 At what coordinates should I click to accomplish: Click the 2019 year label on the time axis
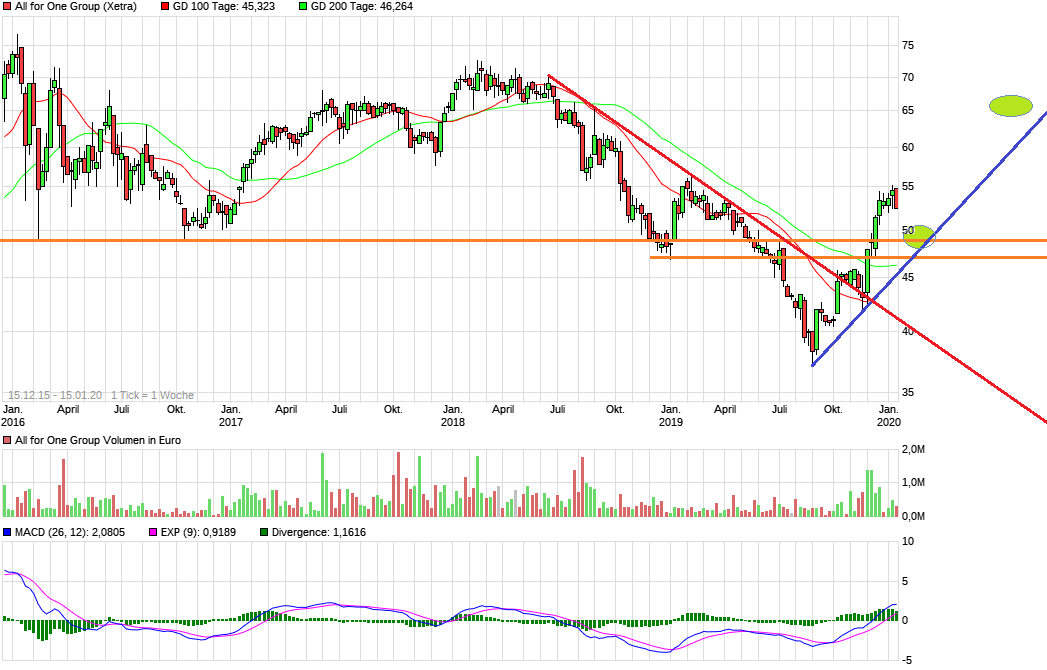pyautogui.click(x=669, y=423)
